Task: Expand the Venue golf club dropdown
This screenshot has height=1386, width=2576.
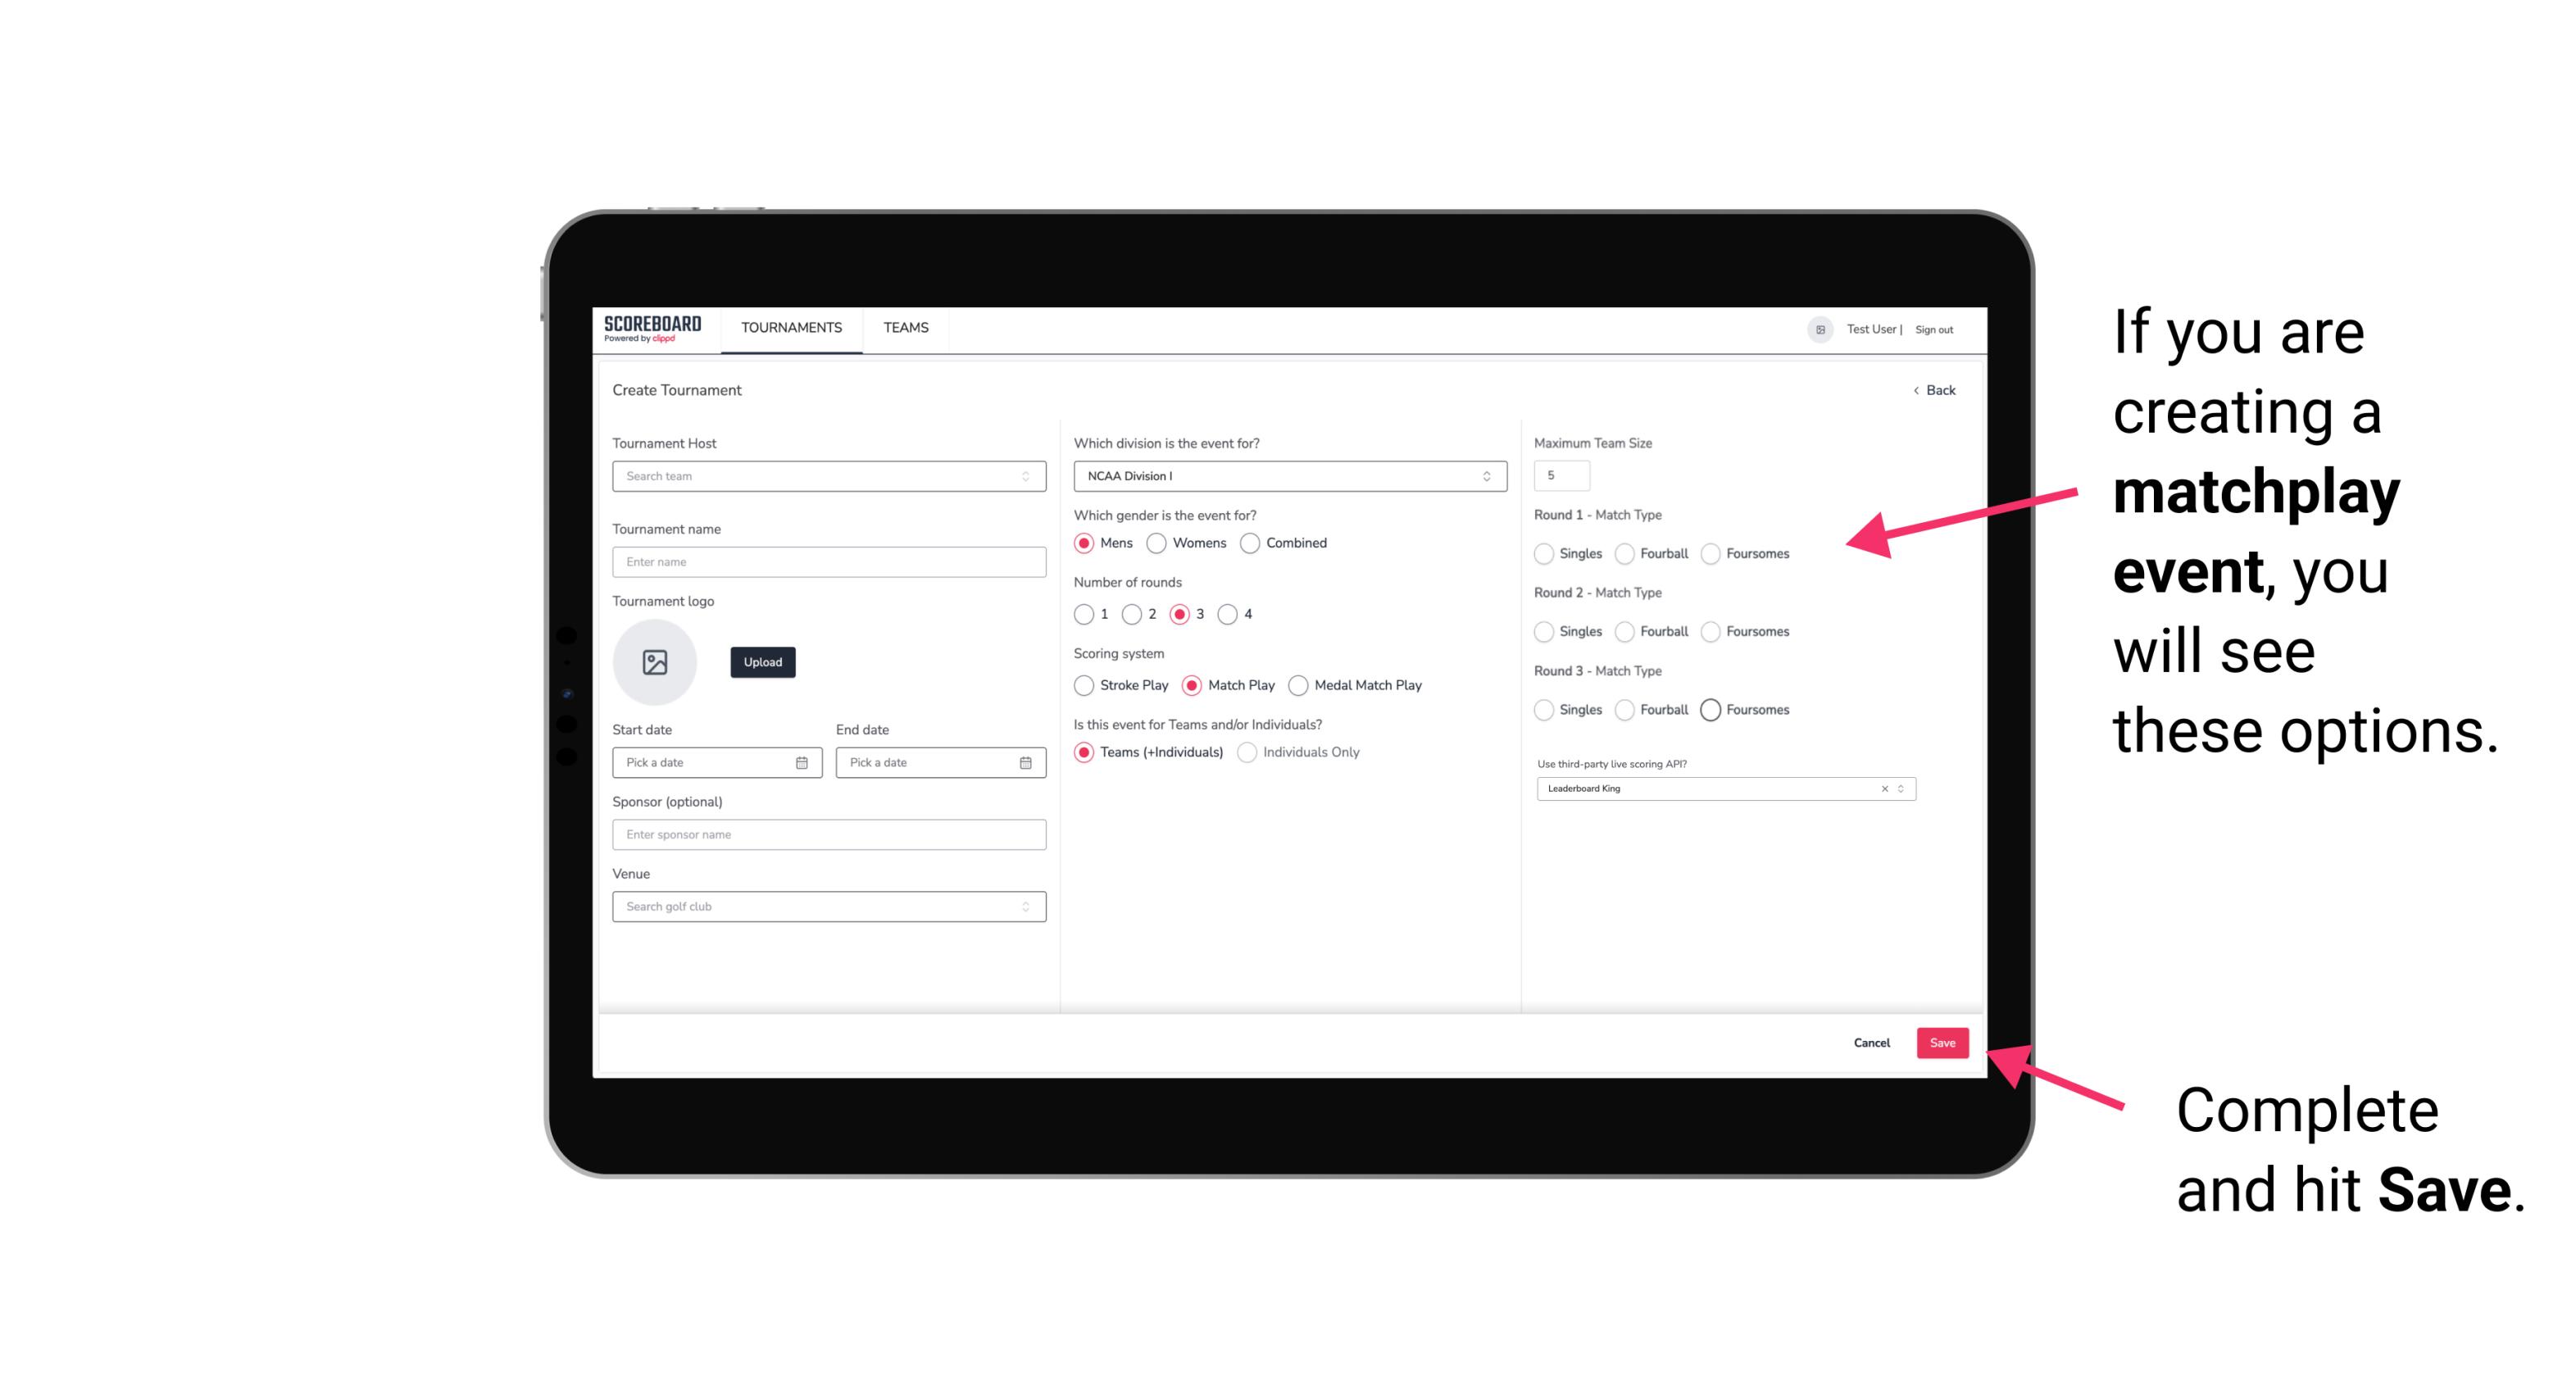Action: 1024,907
